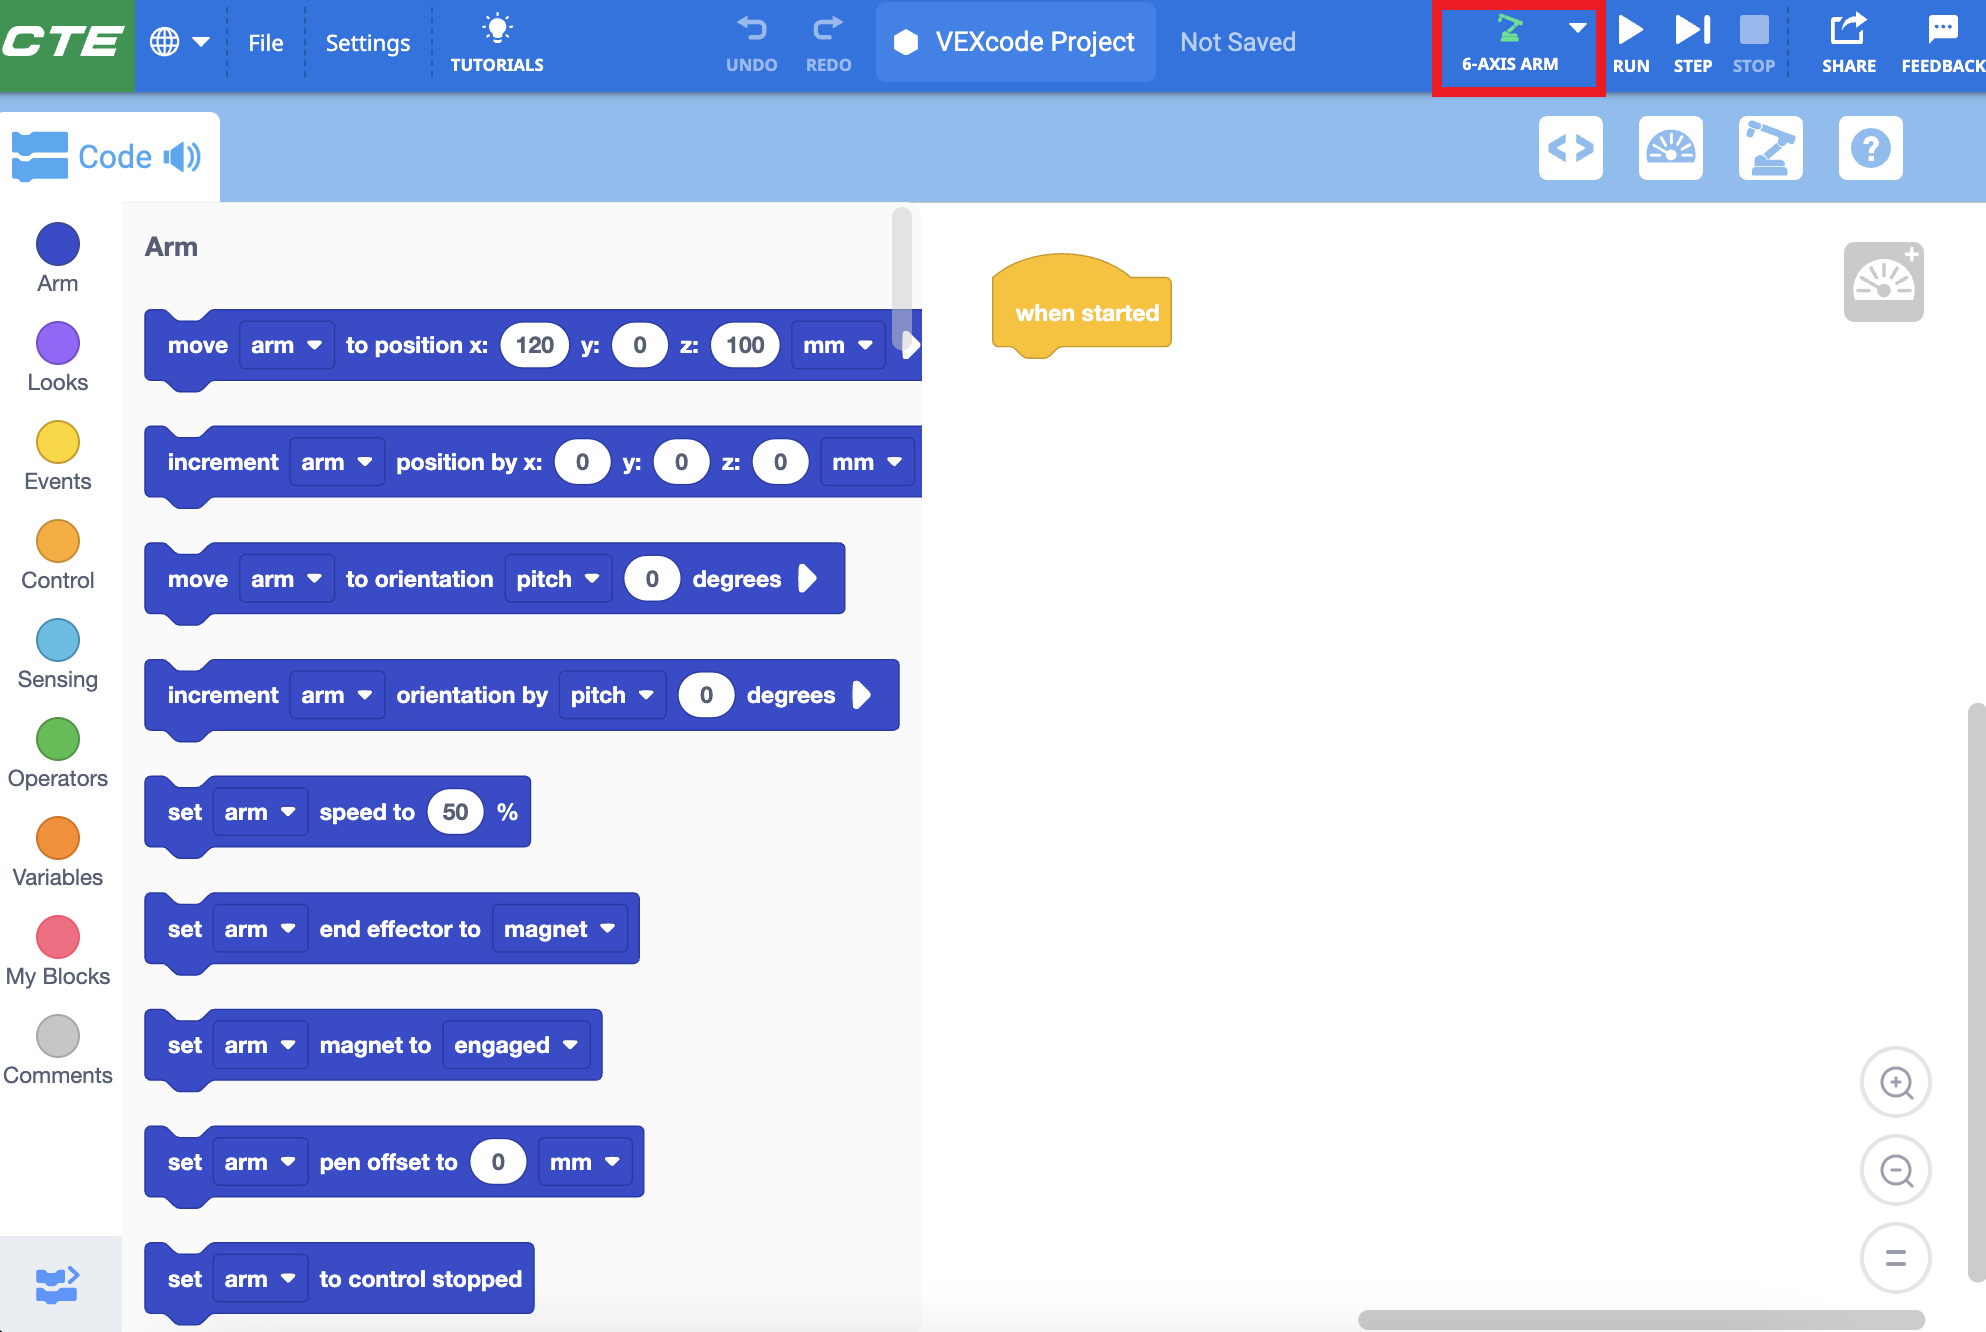Open the Help question mark icon
Viewport: 1986px width, 1332px height.
[1870, 147]
